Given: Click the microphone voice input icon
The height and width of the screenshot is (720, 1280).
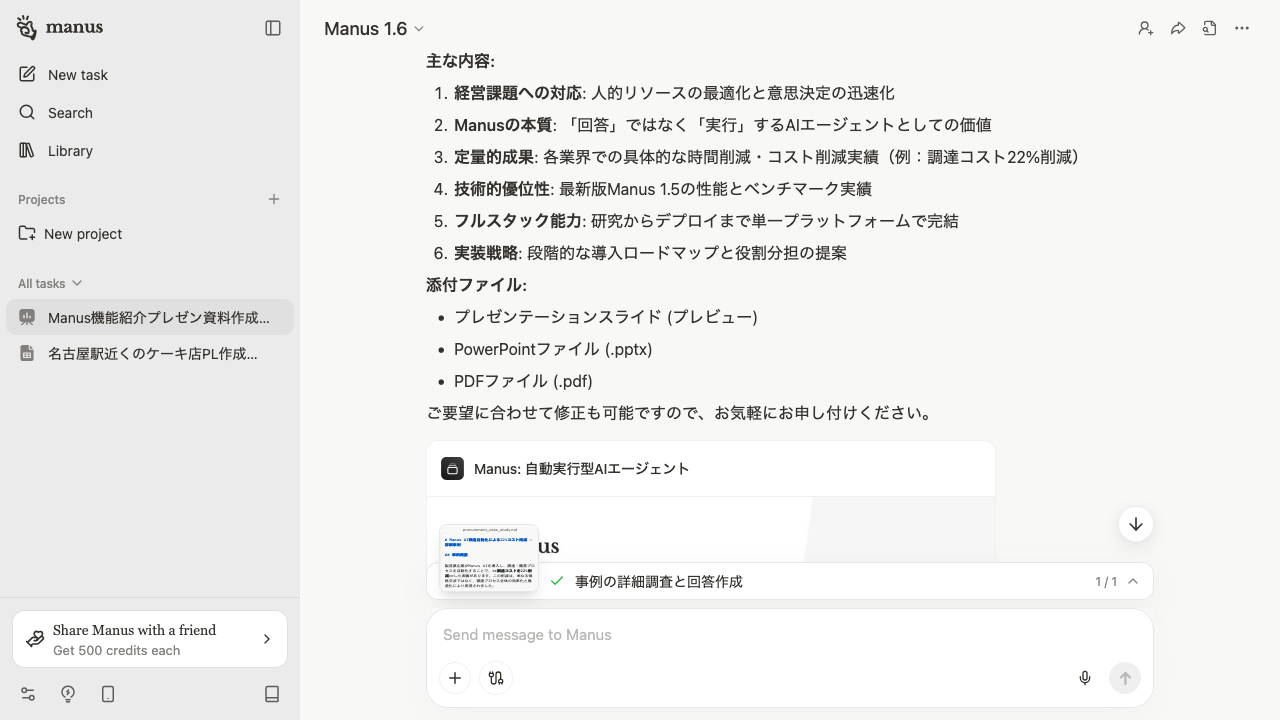Looking at the screenshot, I should click(x=1085, y=678).
